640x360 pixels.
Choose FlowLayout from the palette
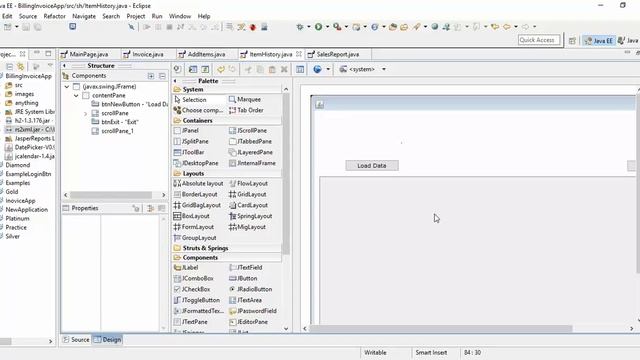249,184
